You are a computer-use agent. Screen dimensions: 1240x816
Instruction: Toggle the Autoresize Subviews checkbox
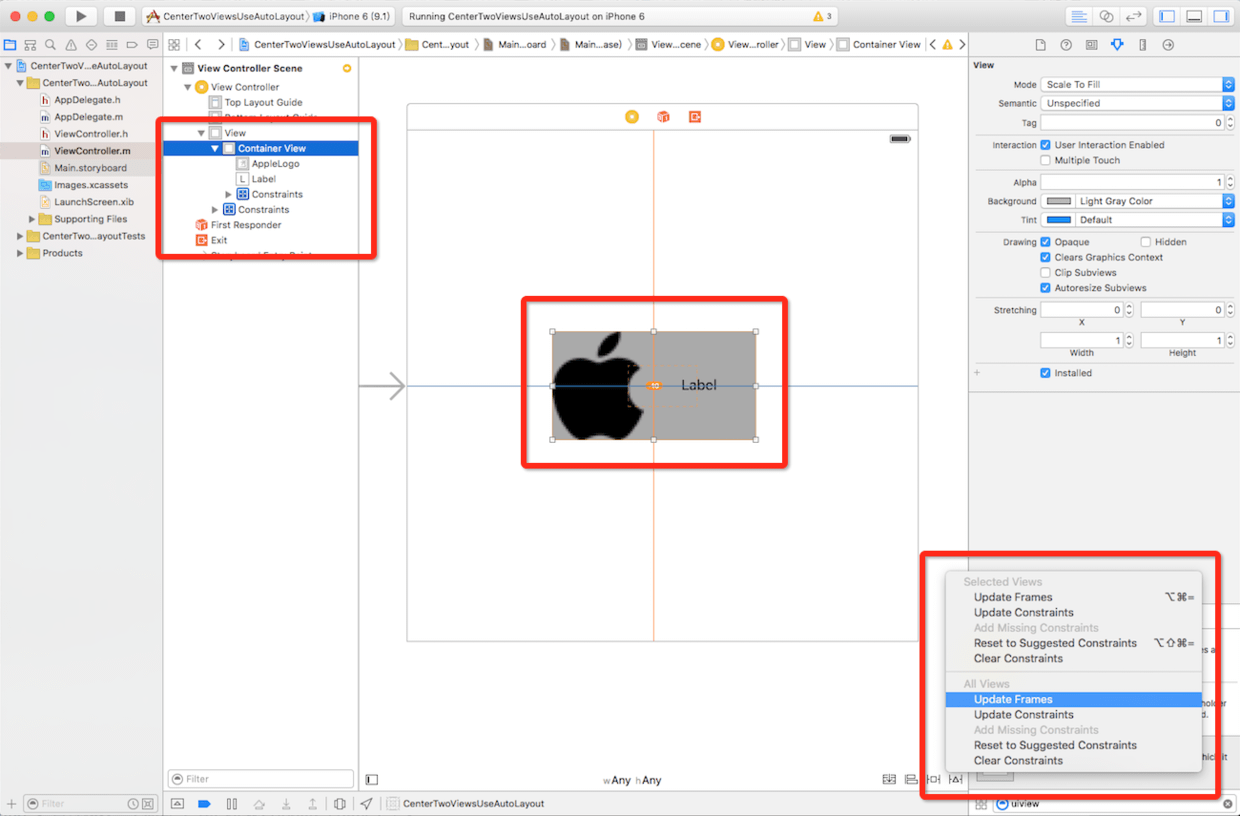[1046, 288]
